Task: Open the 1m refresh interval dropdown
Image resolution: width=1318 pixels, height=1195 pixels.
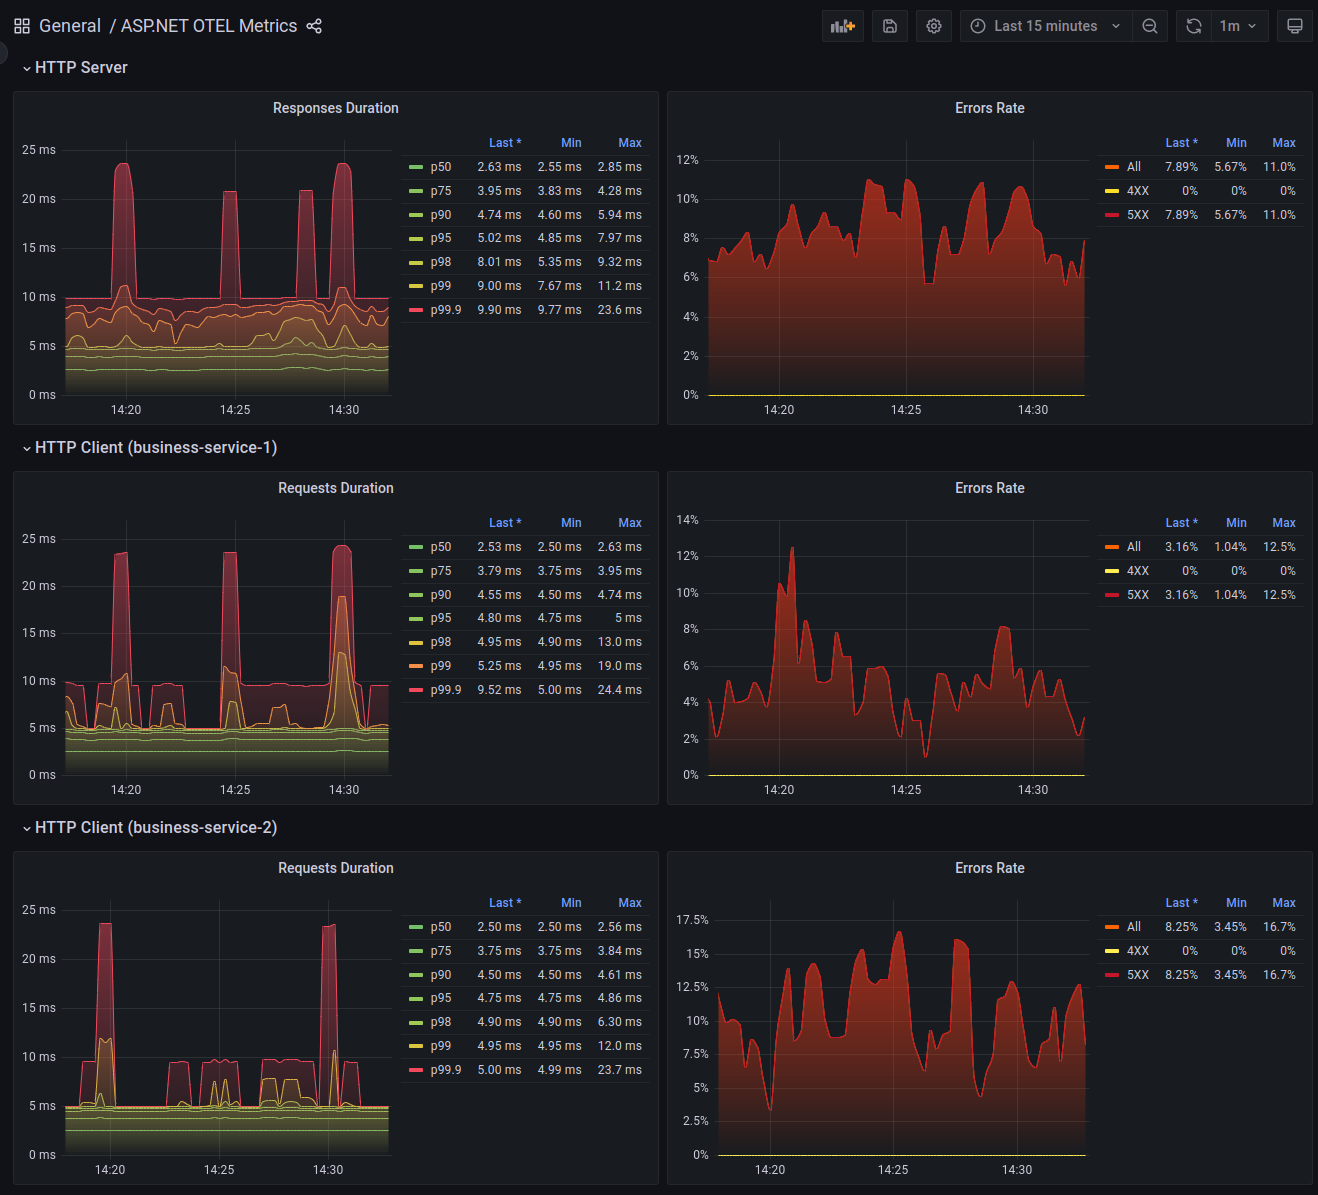Action: [1239, 25]
